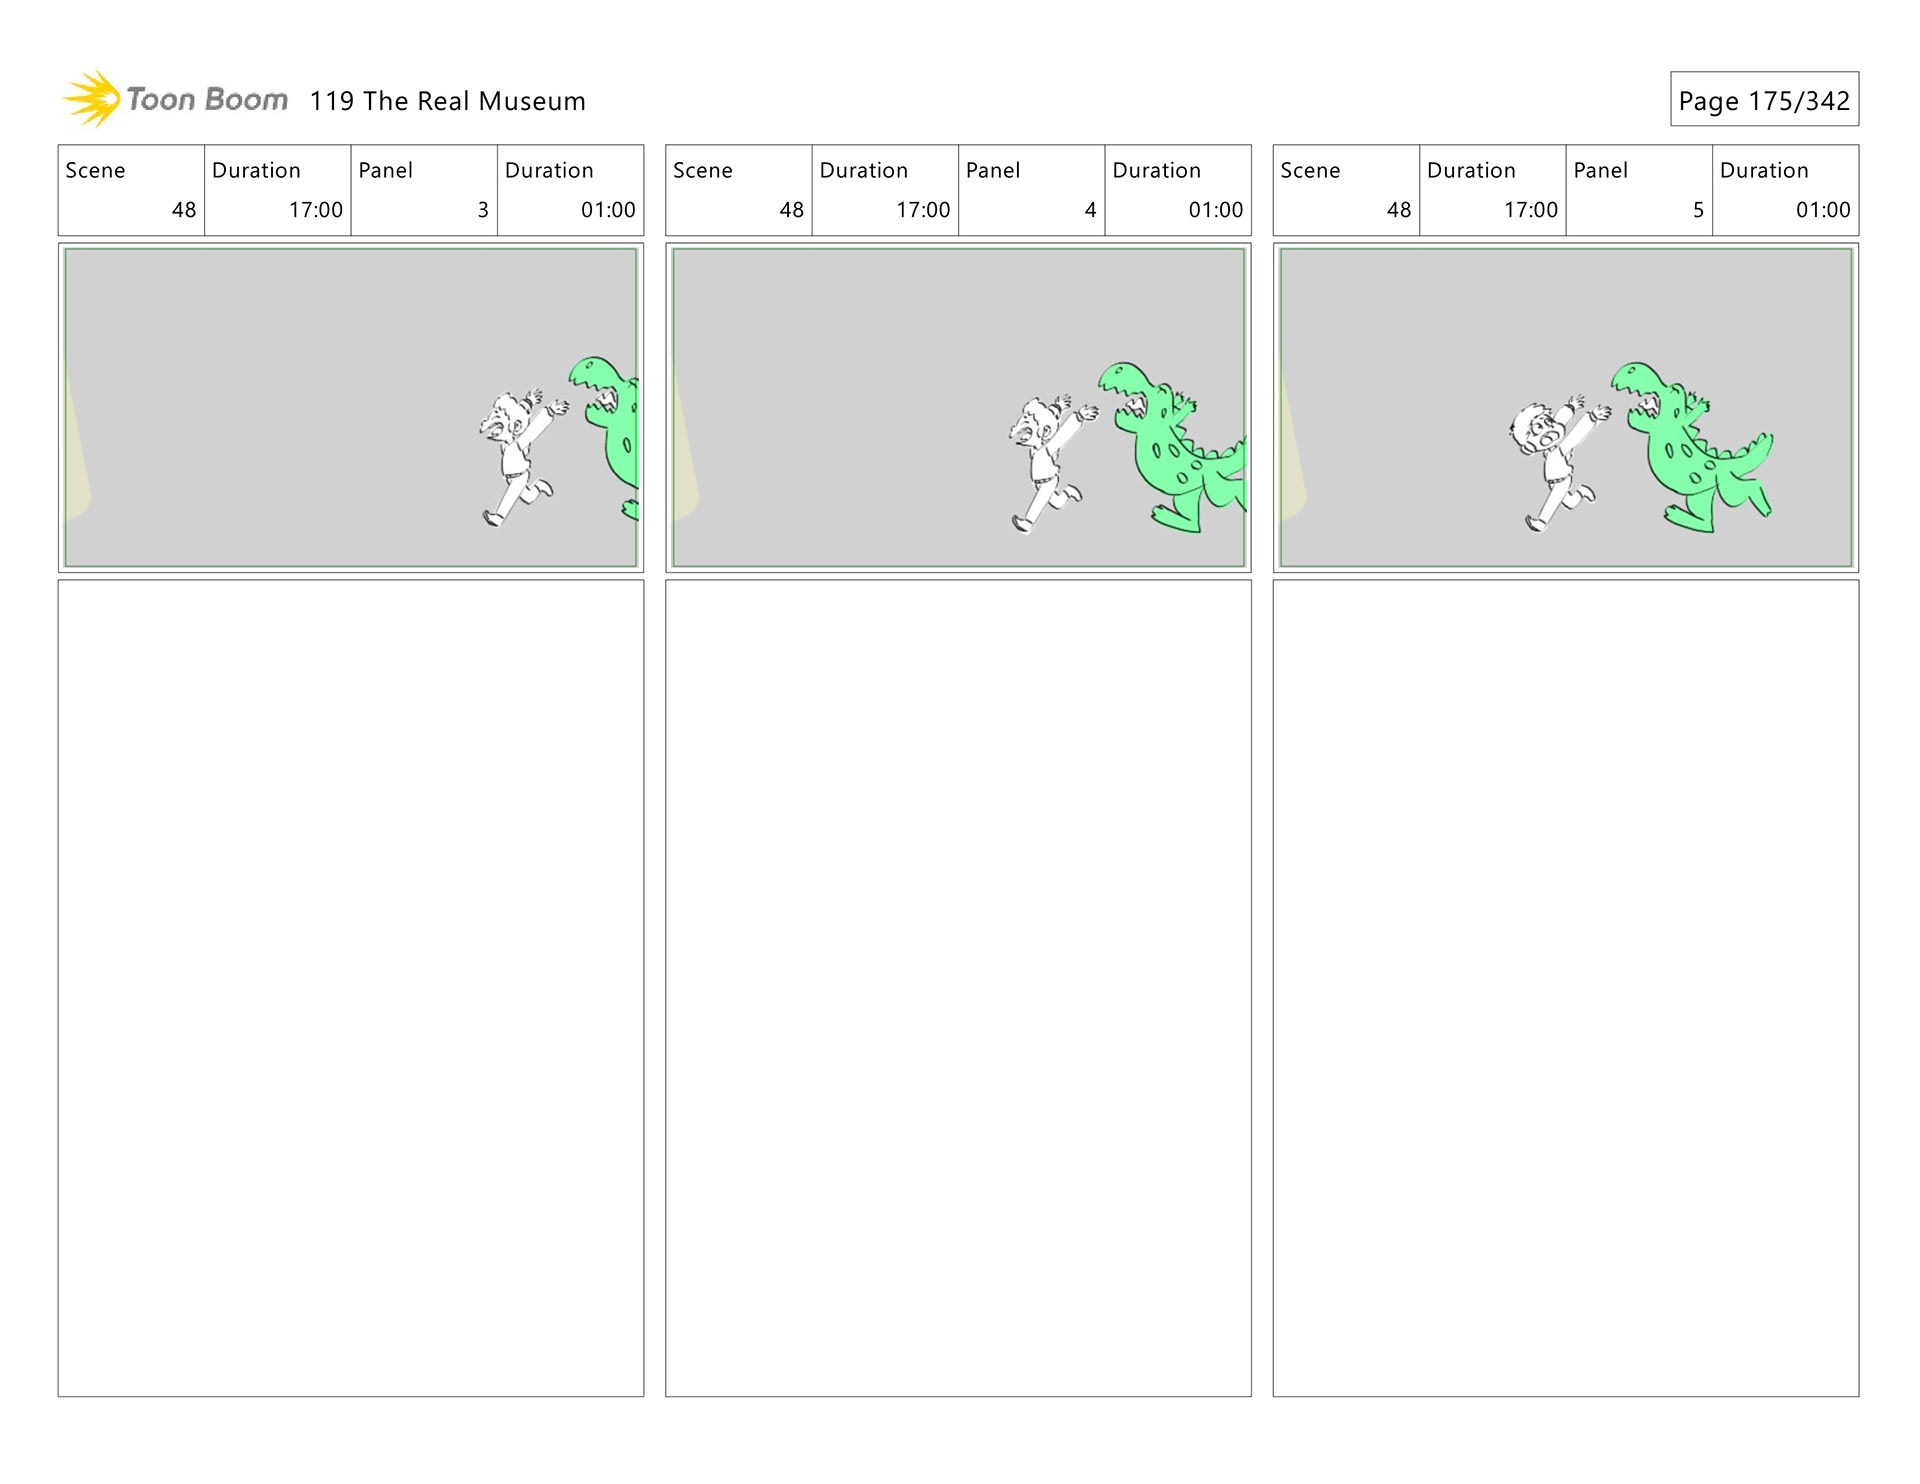
Task: Click the Toon Boom logo icon
Action: click(92, 99)
